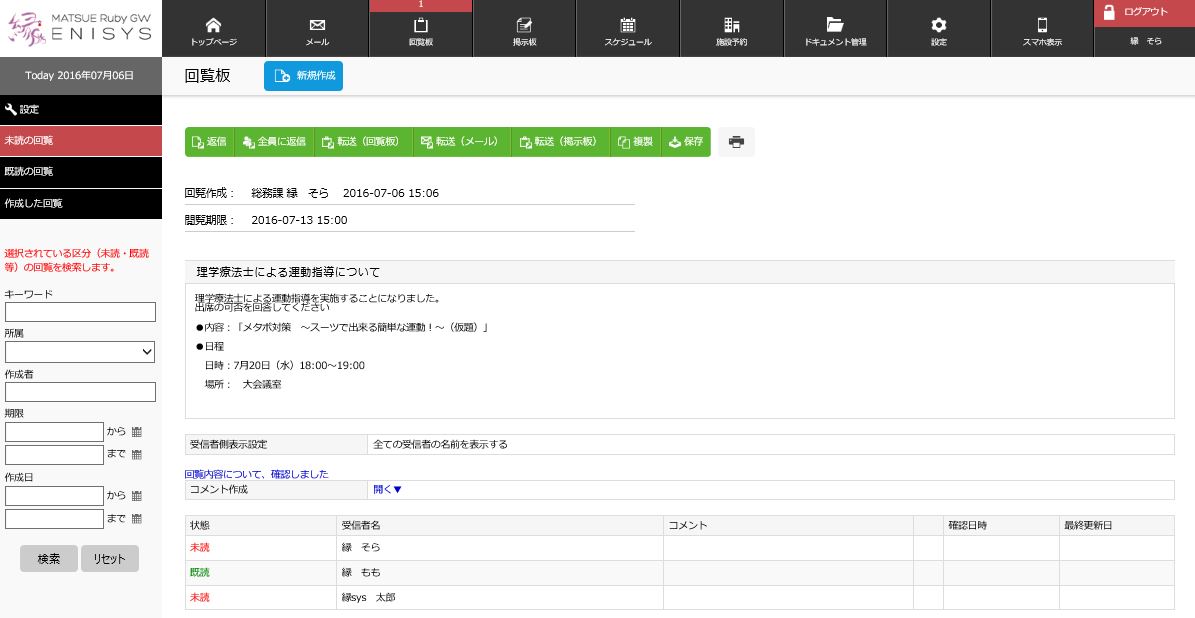
Task: Expand comment form via 開く▼
Action: point(387,489)
